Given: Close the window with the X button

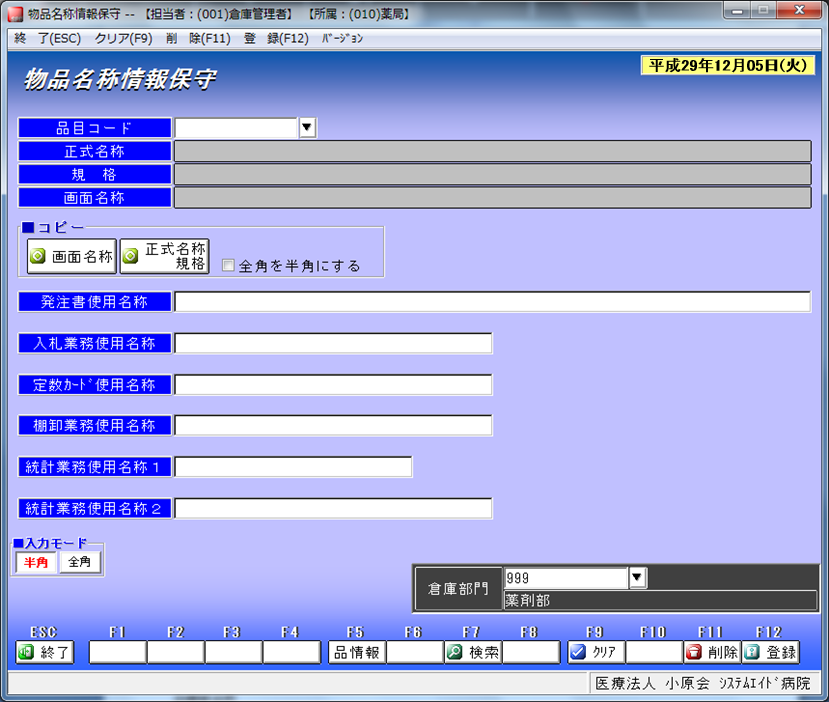Looking at the screenshot, I should click(799, 10).
